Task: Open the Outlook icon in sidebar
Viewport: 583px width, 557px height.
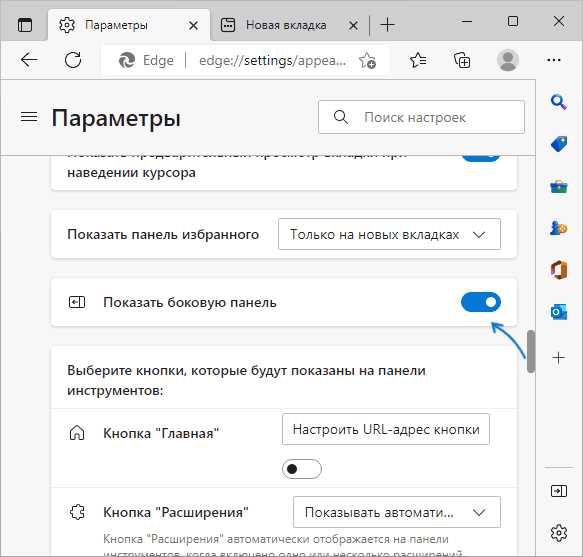Action: 558,312
